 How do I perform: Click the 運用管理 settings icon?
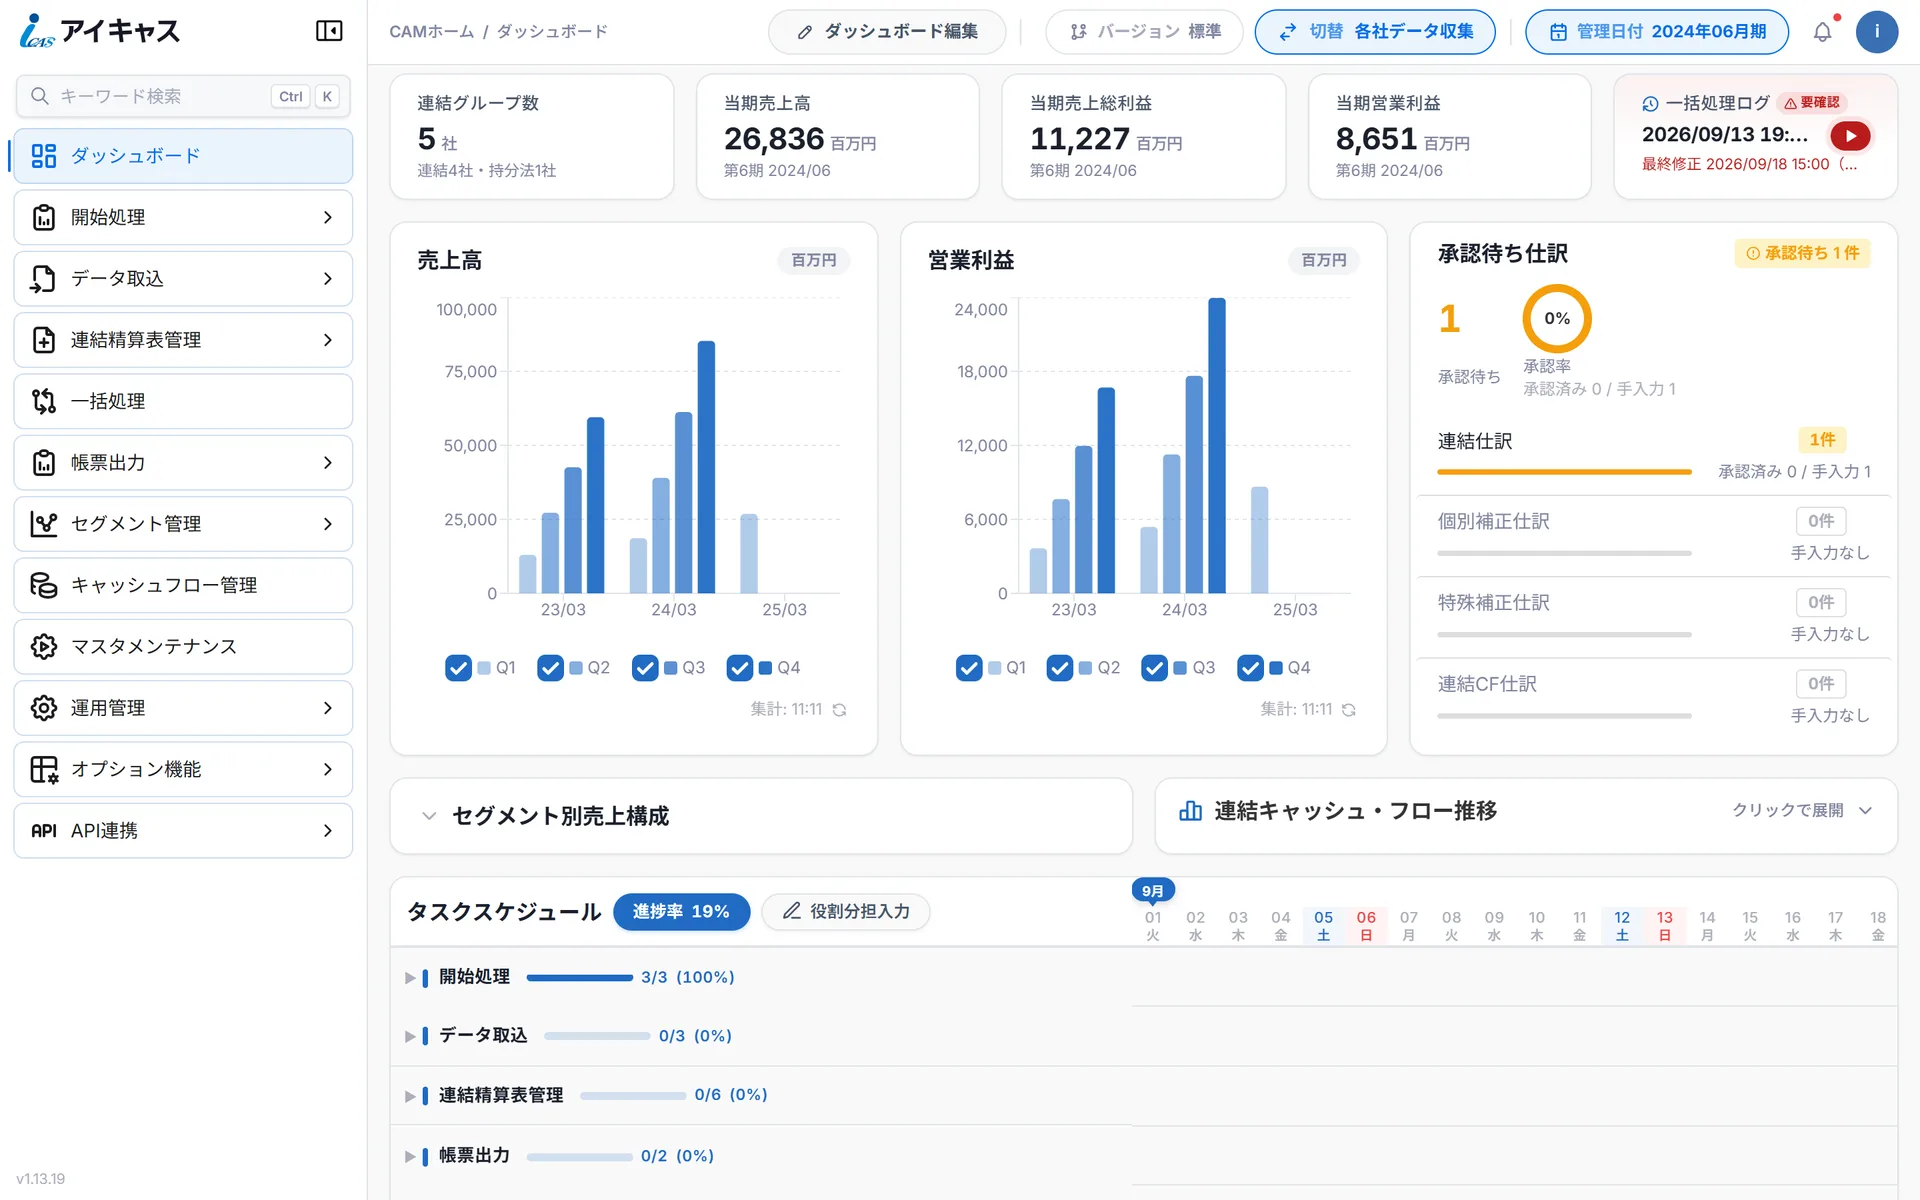44,708
